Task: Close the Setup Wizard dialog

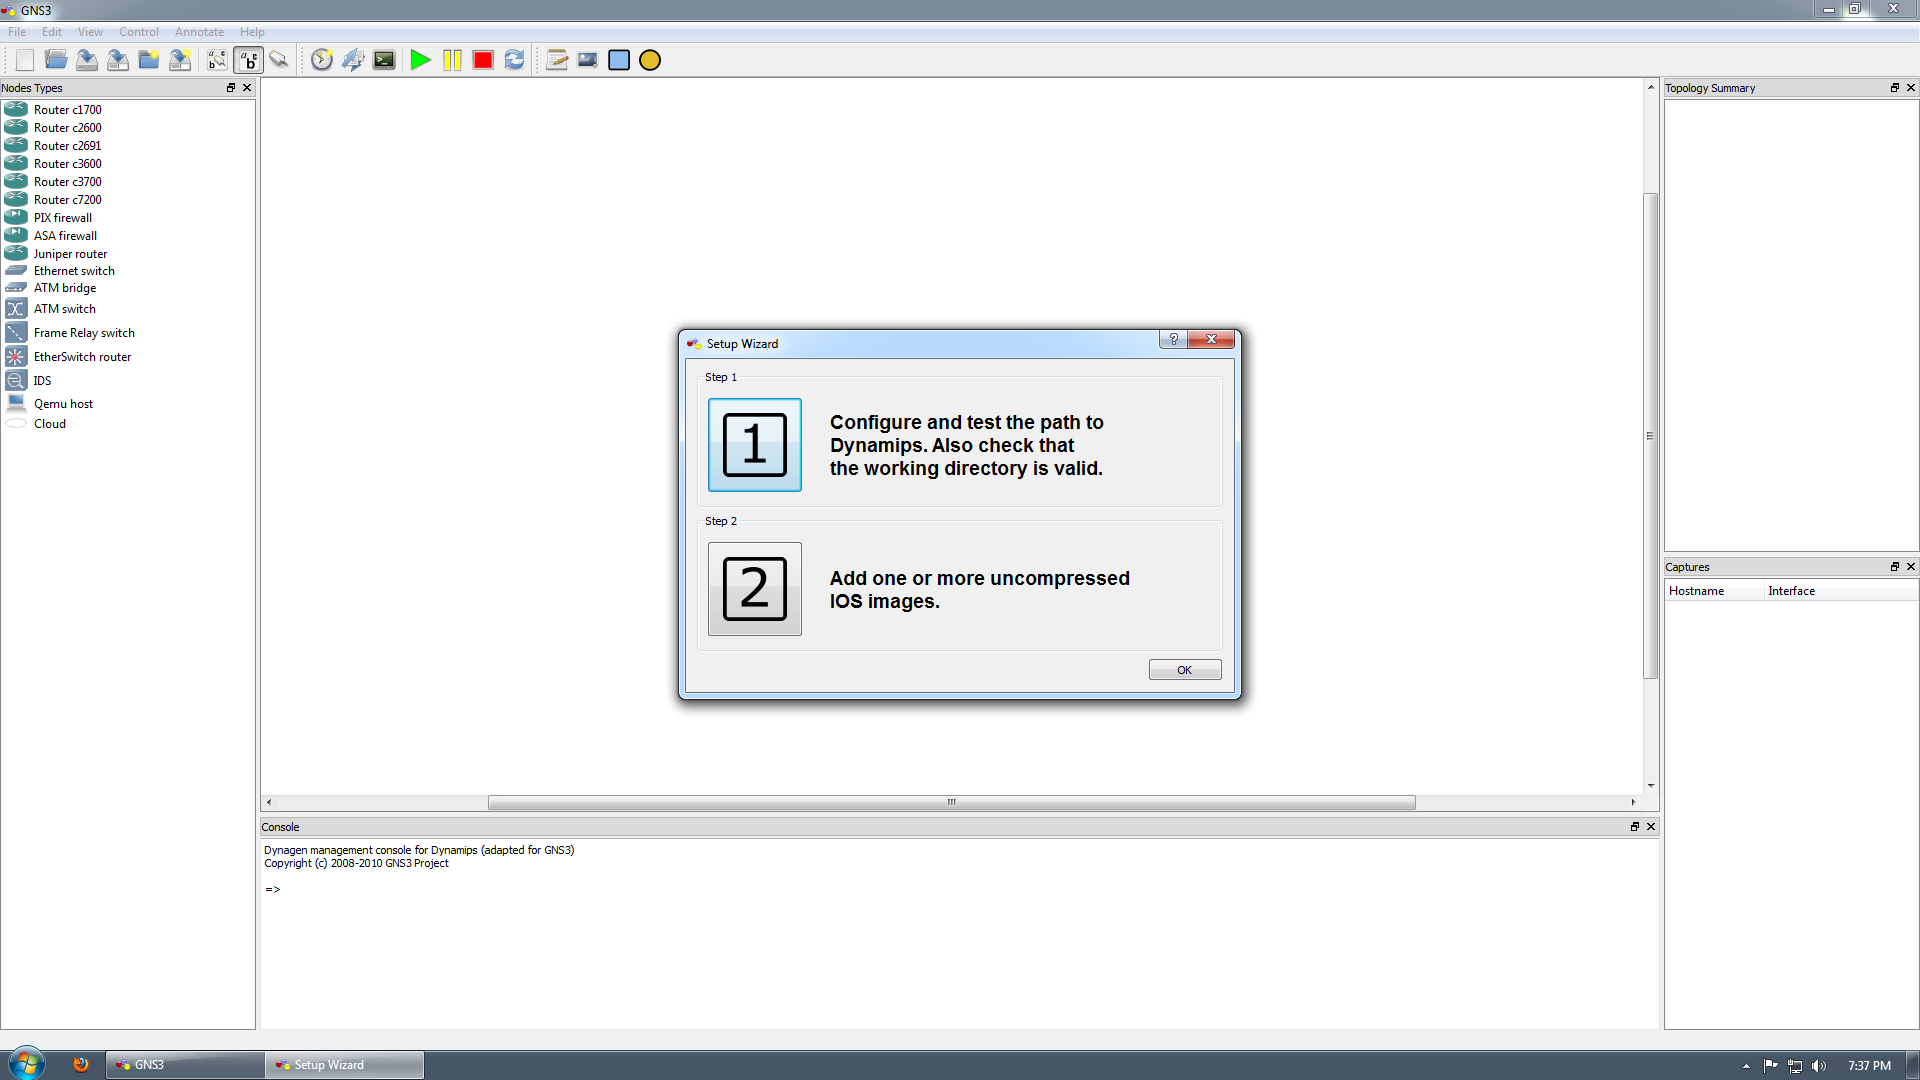Action: (x=1211, y=340)
